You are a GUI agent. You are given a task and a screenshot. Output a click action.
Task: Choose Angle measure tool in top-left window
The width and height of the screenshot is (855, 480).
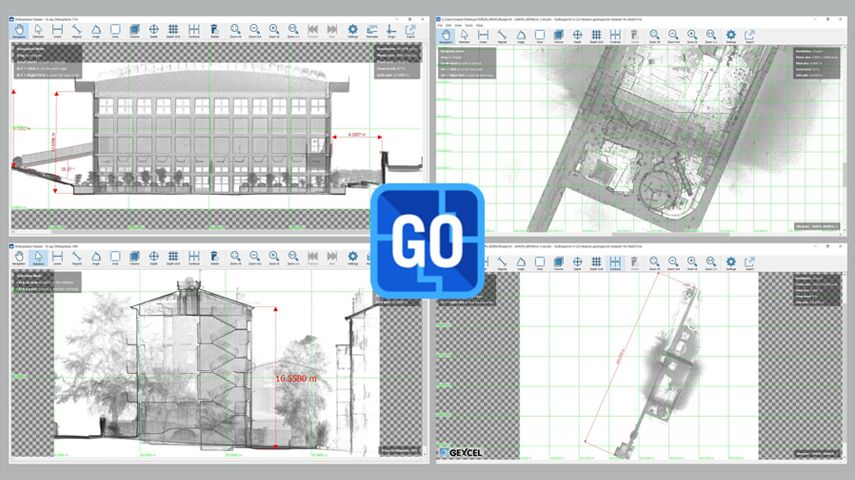(x=96, y=31)
